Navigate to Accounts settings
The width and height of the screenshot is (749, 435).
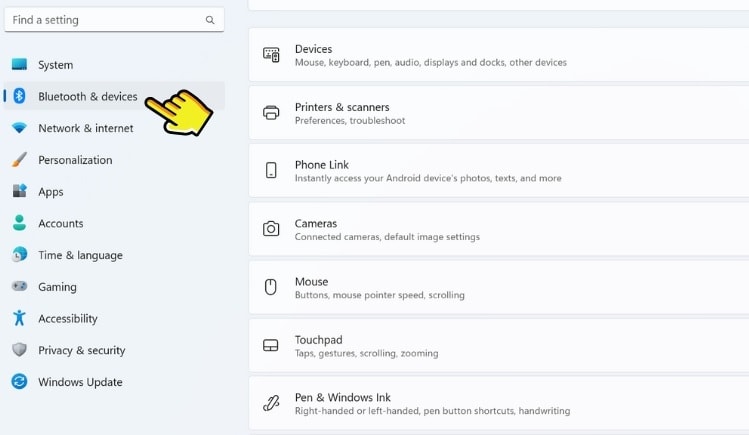[114, 223]
